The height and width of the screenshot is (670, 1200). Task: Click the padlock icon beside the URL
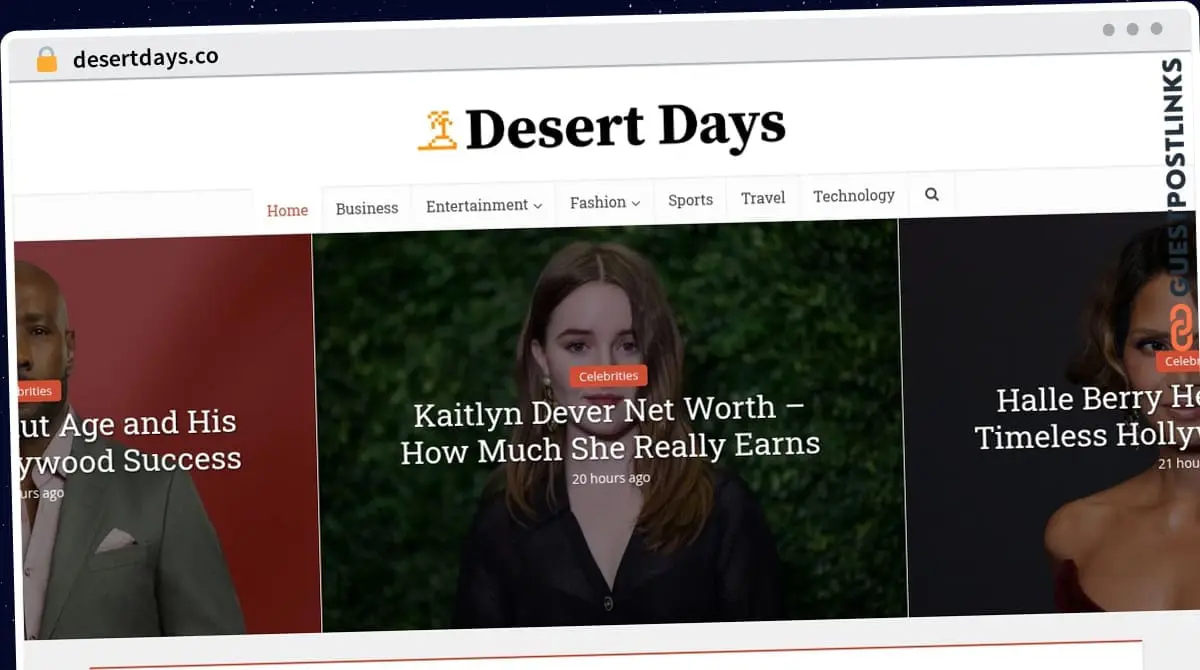[x=46, y=60]
